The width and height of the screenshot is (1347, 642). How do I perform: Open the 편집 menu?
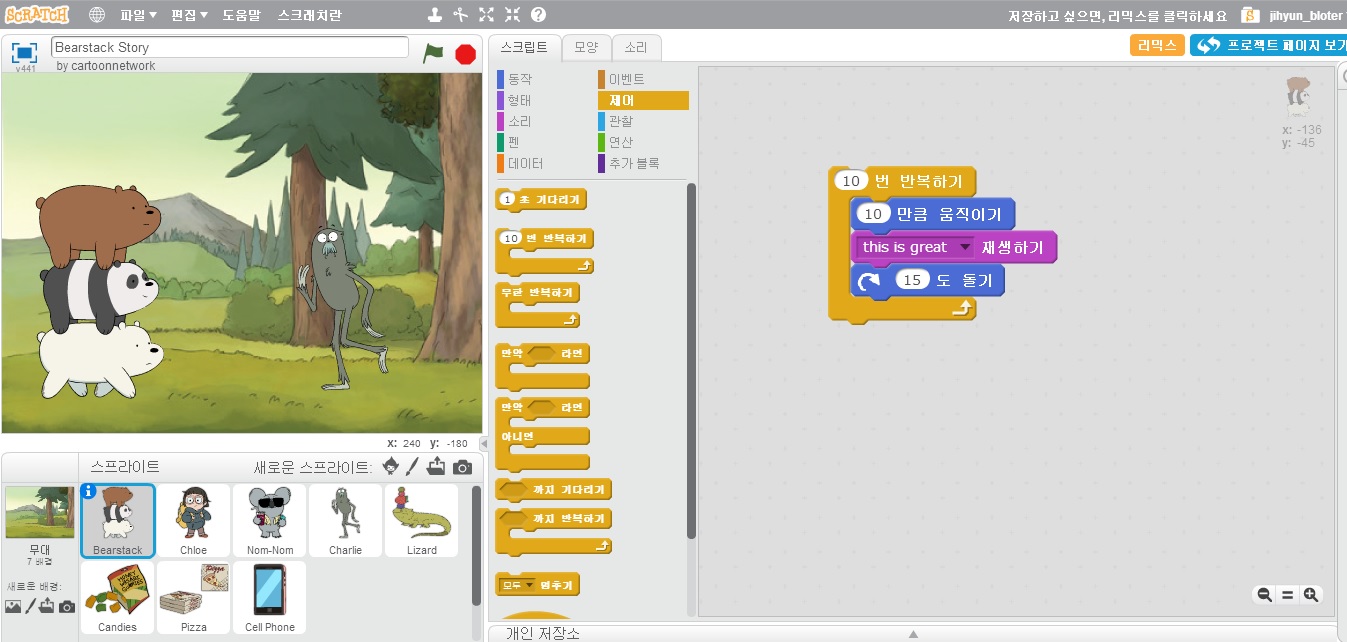pos(190,15)
